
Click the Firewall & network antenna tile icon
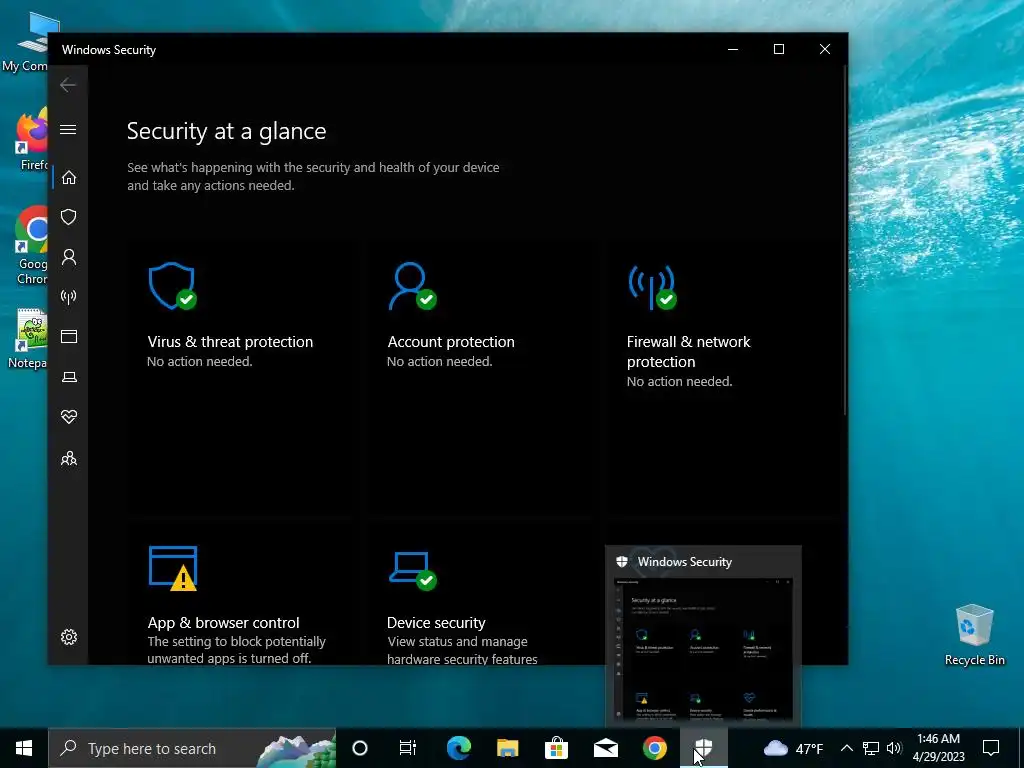(x=652, y=287)
